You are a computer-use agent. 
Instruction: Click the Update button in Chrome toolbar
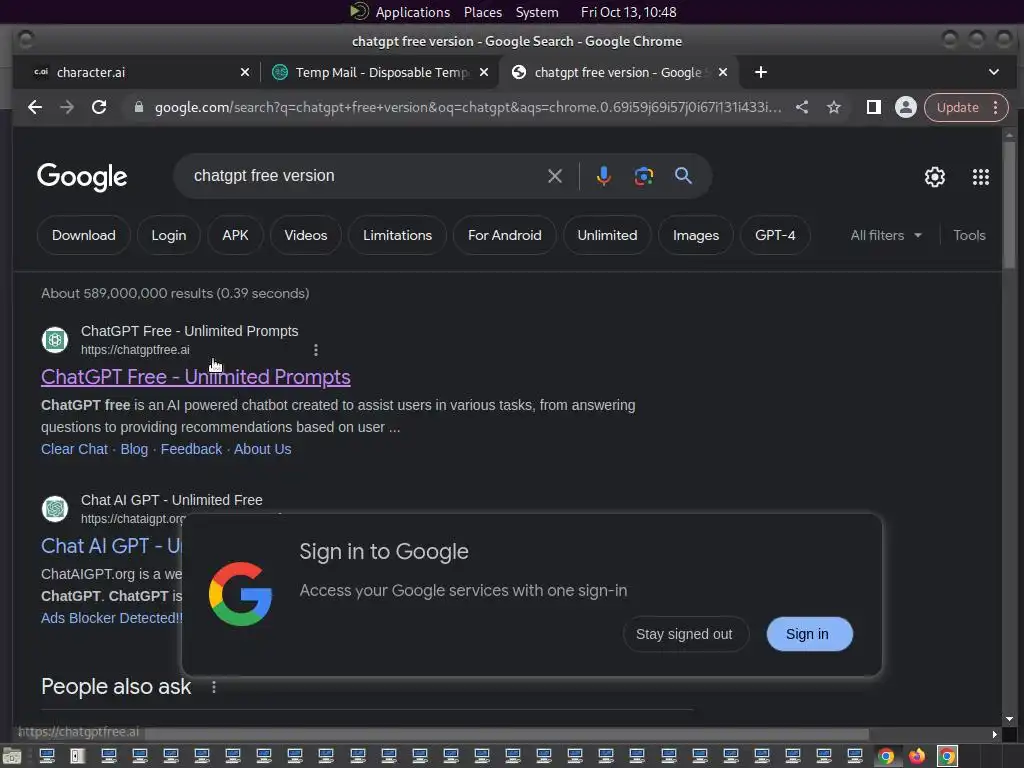click(x=957, y=107)
